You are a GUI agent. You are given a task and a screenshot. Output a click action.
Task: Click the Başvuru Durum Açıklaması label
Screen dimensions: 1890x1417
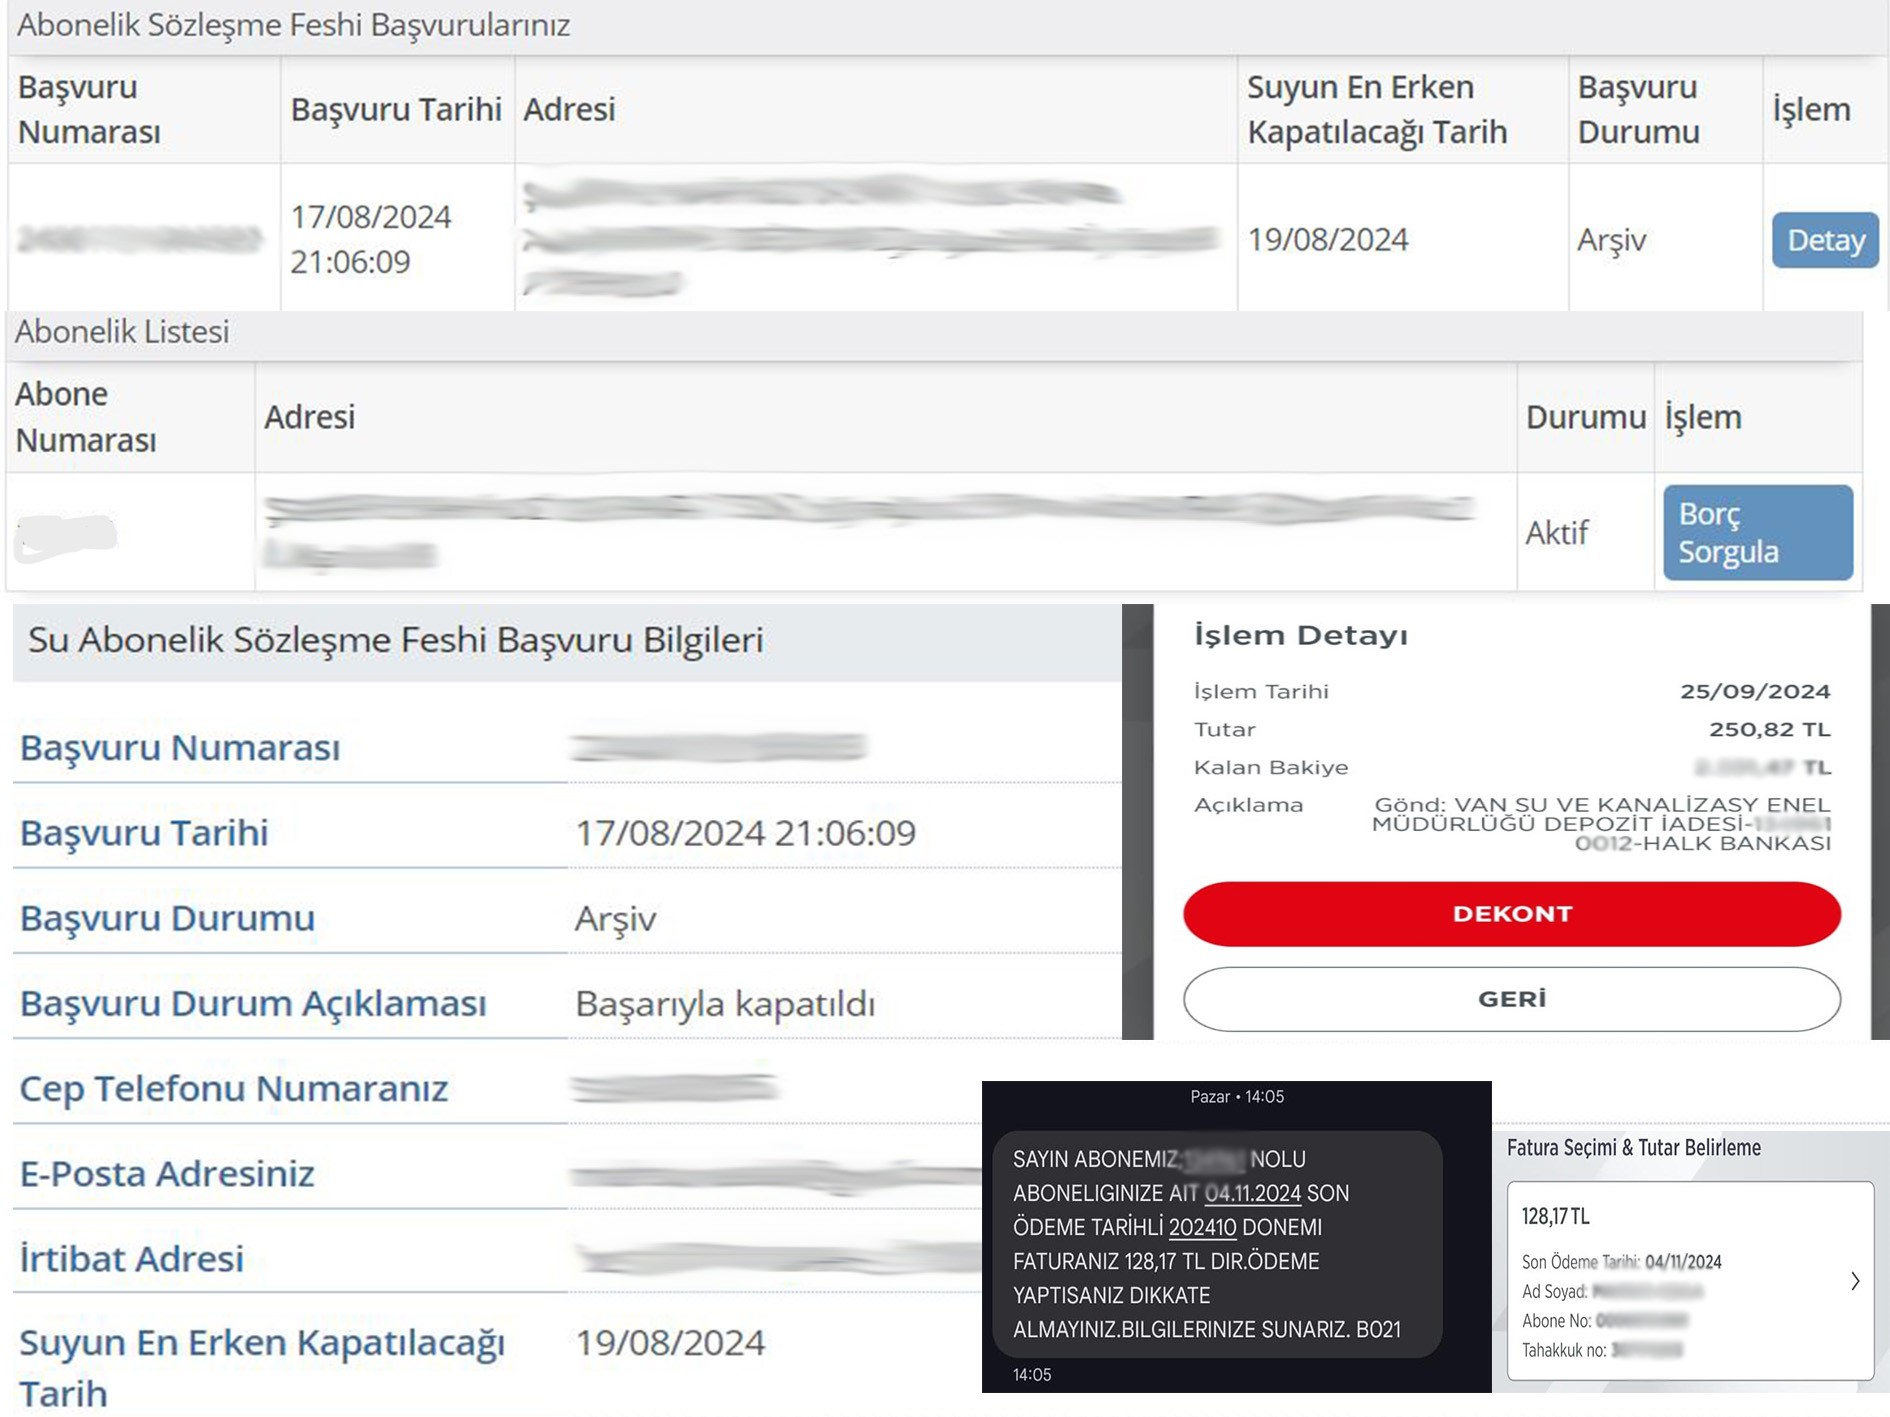click(x=253, y=1003)
